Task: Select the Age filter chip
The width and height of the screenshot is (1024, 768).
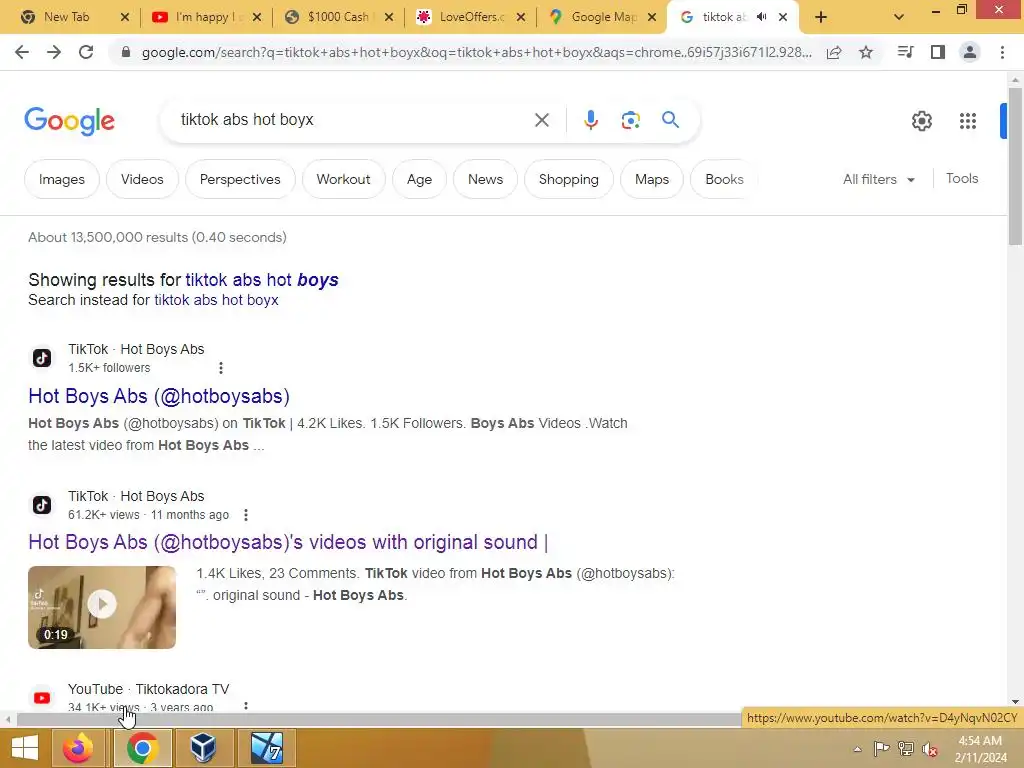Action: 419,179
